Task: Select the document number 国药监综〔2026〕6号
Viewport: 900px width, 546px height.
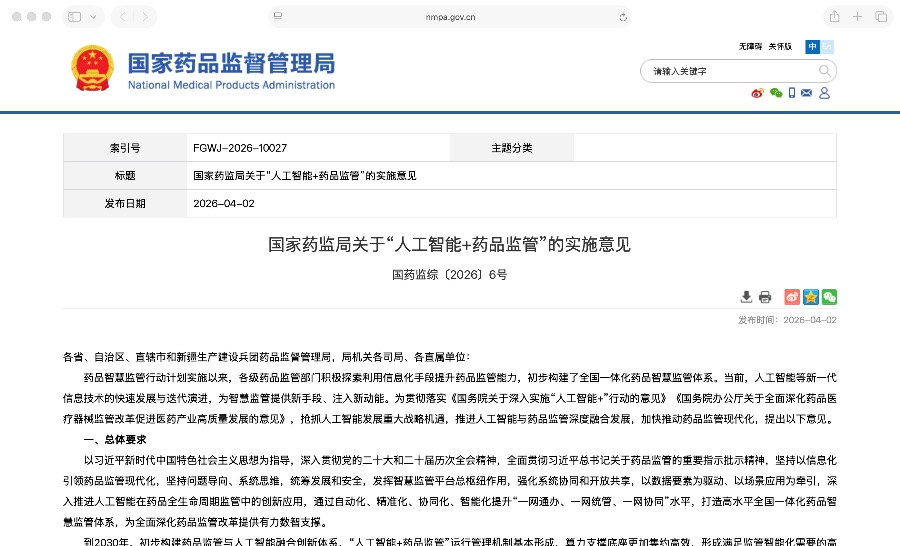Action: pos(449,274)
